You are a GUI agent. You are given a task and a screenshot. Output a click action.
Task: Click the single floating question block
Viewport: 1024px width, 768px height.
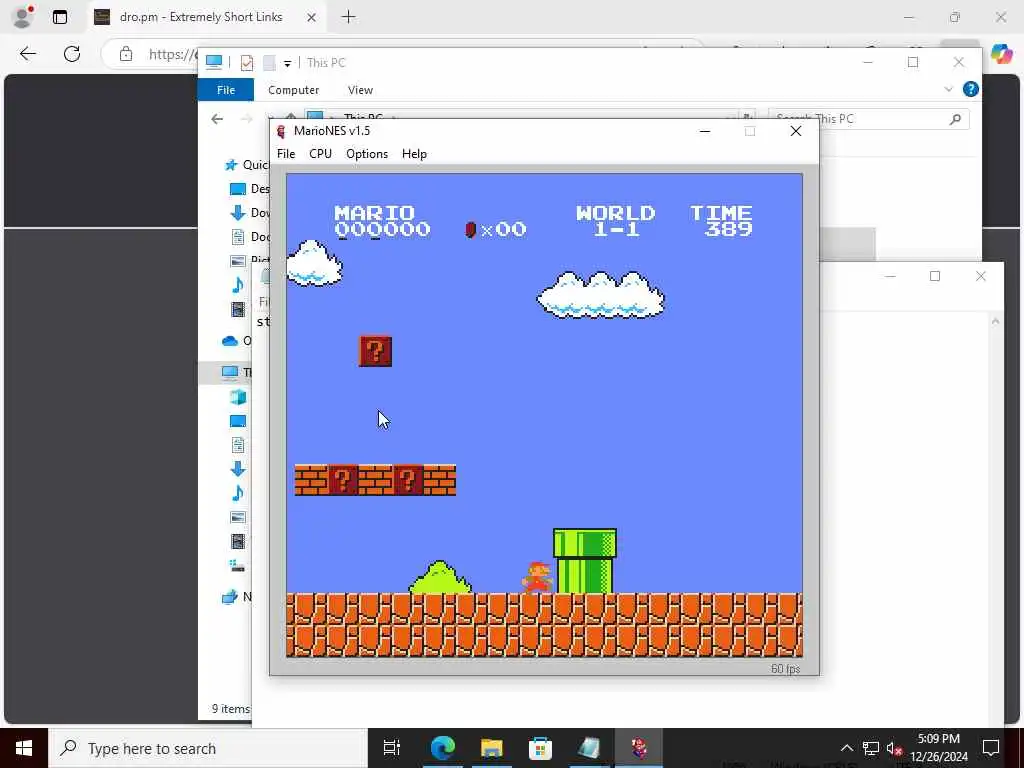tap(376, 351)
